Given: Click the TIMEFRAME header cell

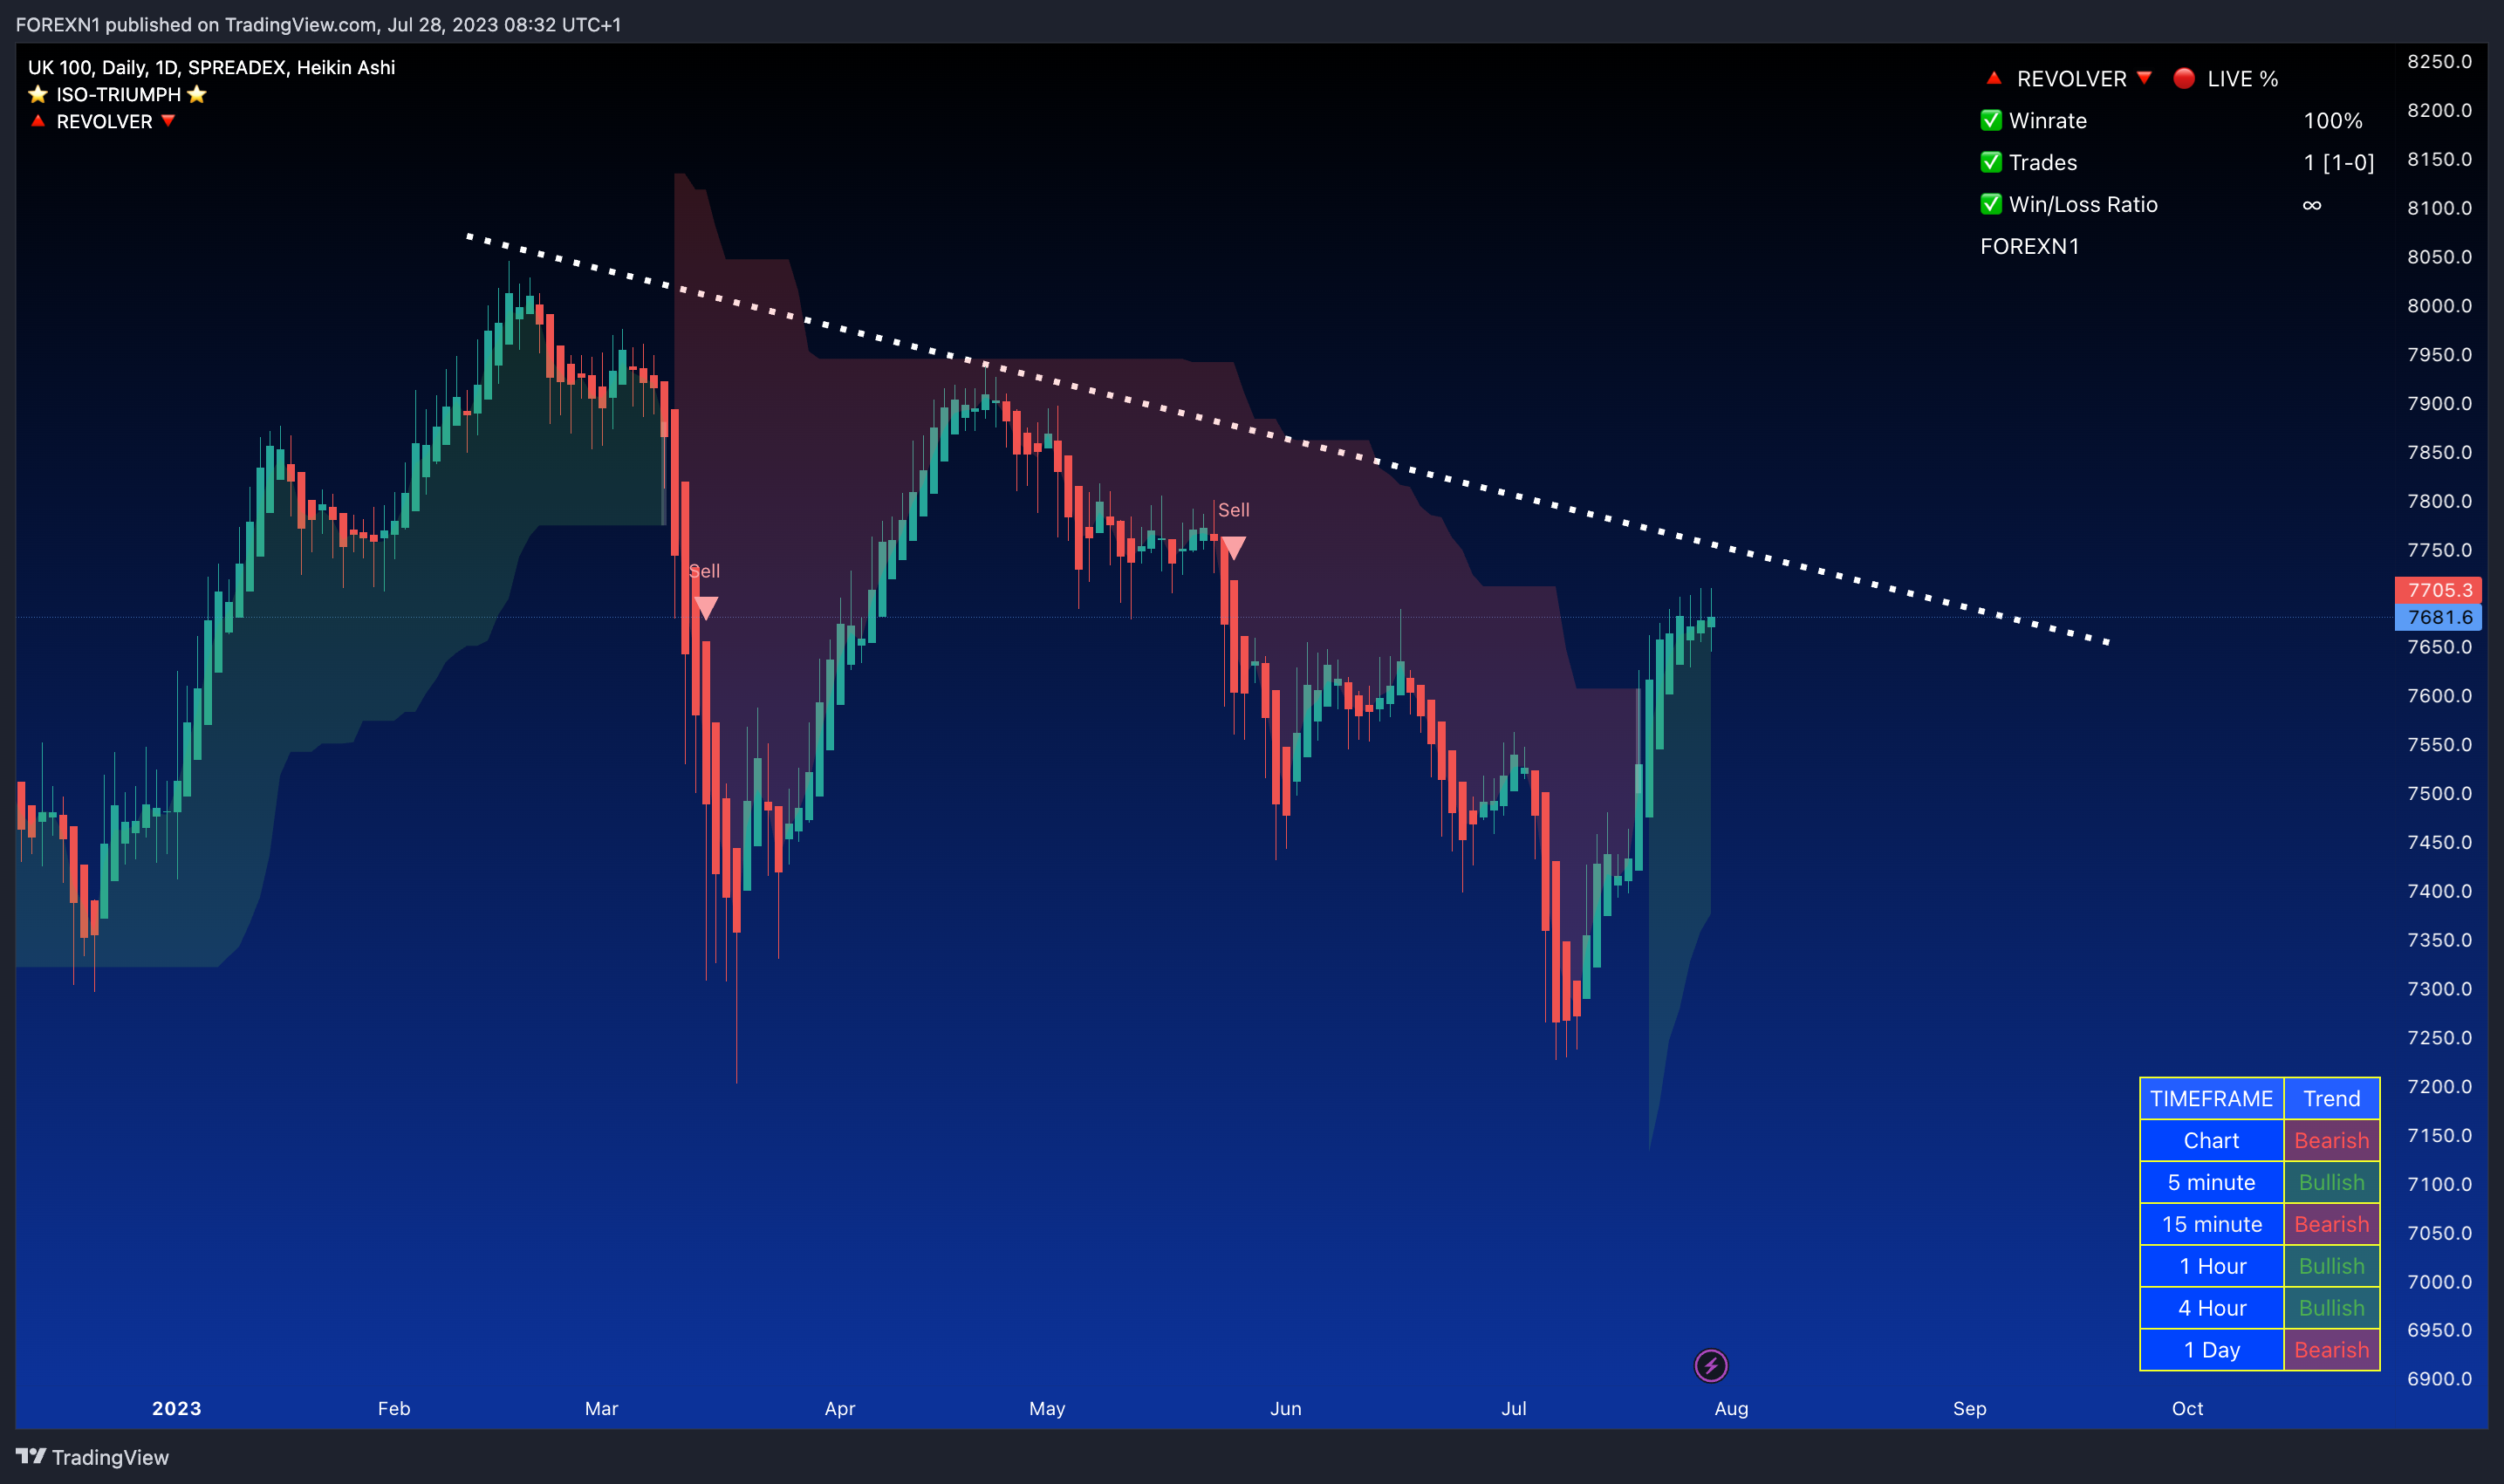Looking at the screenshot, I should pyautogui.click(x=2211, y=1098).
